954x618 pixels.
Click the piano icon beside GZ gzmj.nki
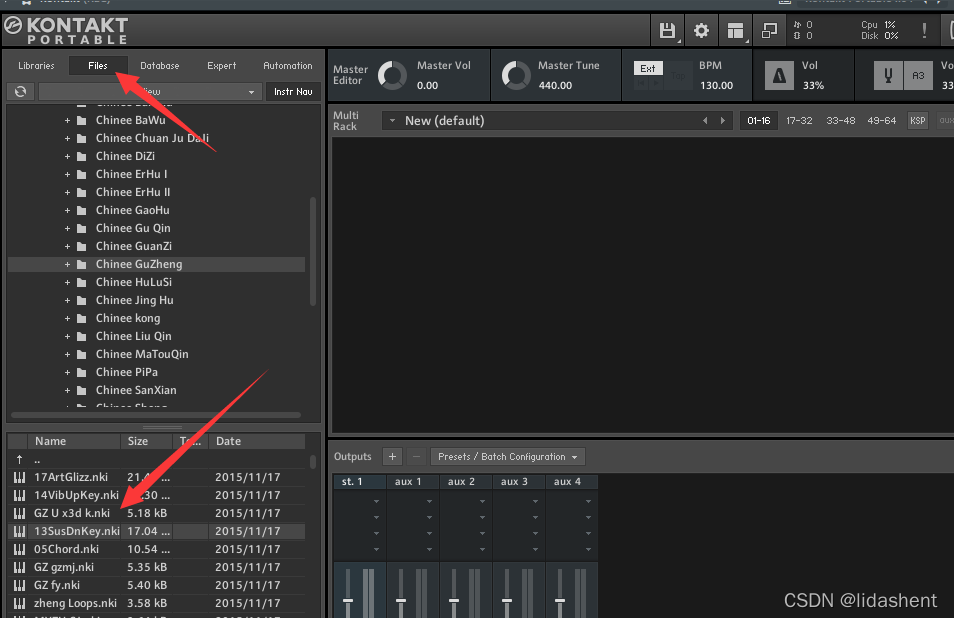(x=19, y=568)
